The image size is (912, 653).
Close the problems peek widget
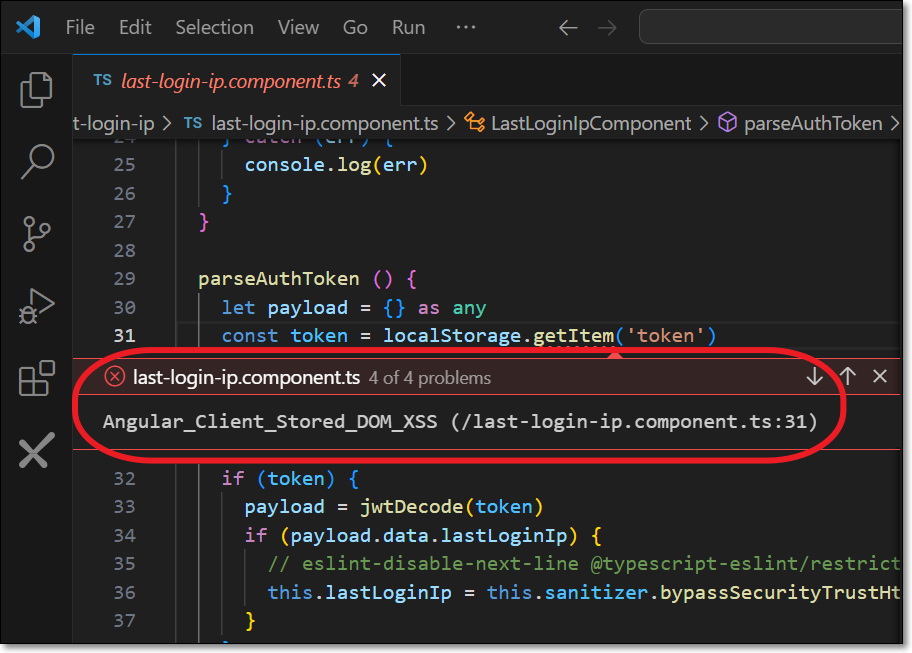tap(880, 376)
